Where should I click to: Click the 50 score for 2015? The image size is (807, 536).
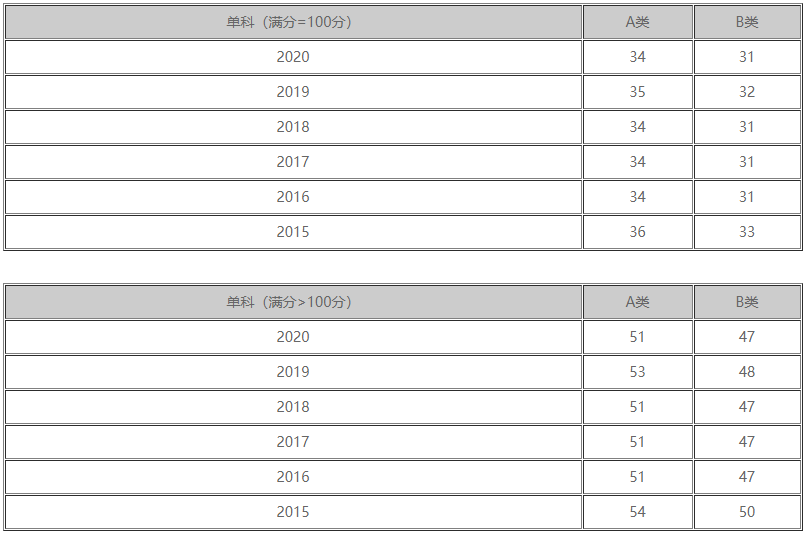click(x=747, y=512)
